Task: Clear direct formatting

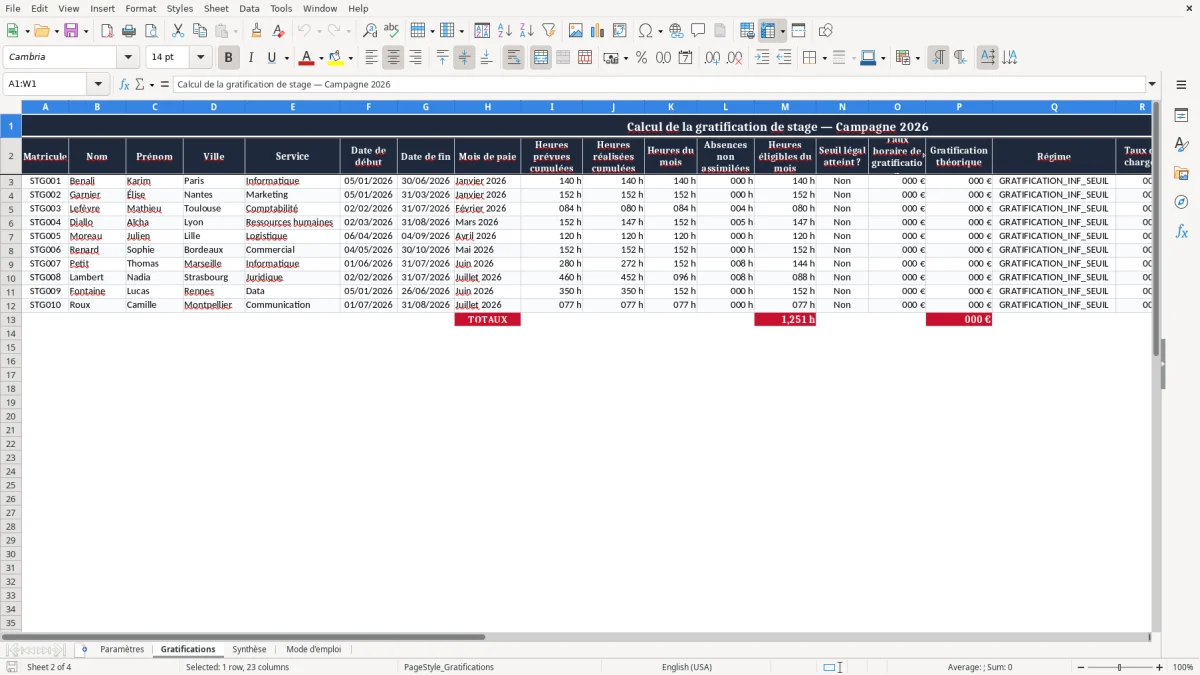Action: (279, 31)
